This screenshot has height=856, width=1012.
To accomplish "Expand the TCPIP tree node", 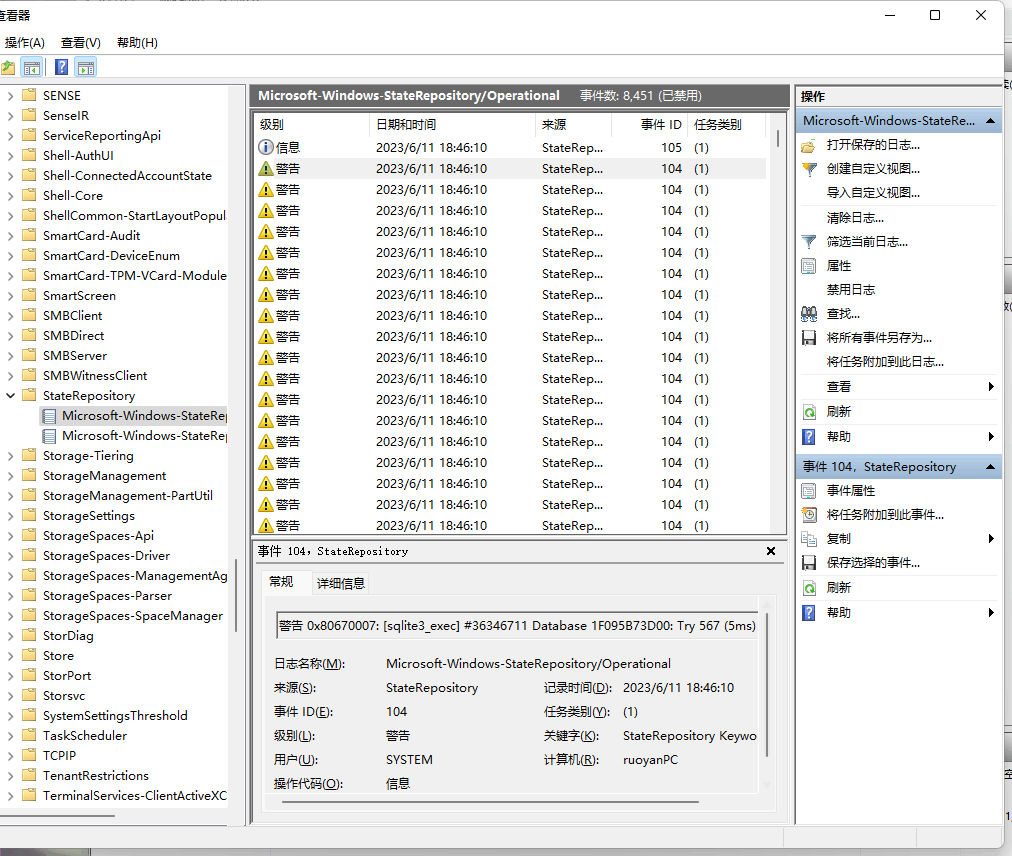I will coord(10,756).
